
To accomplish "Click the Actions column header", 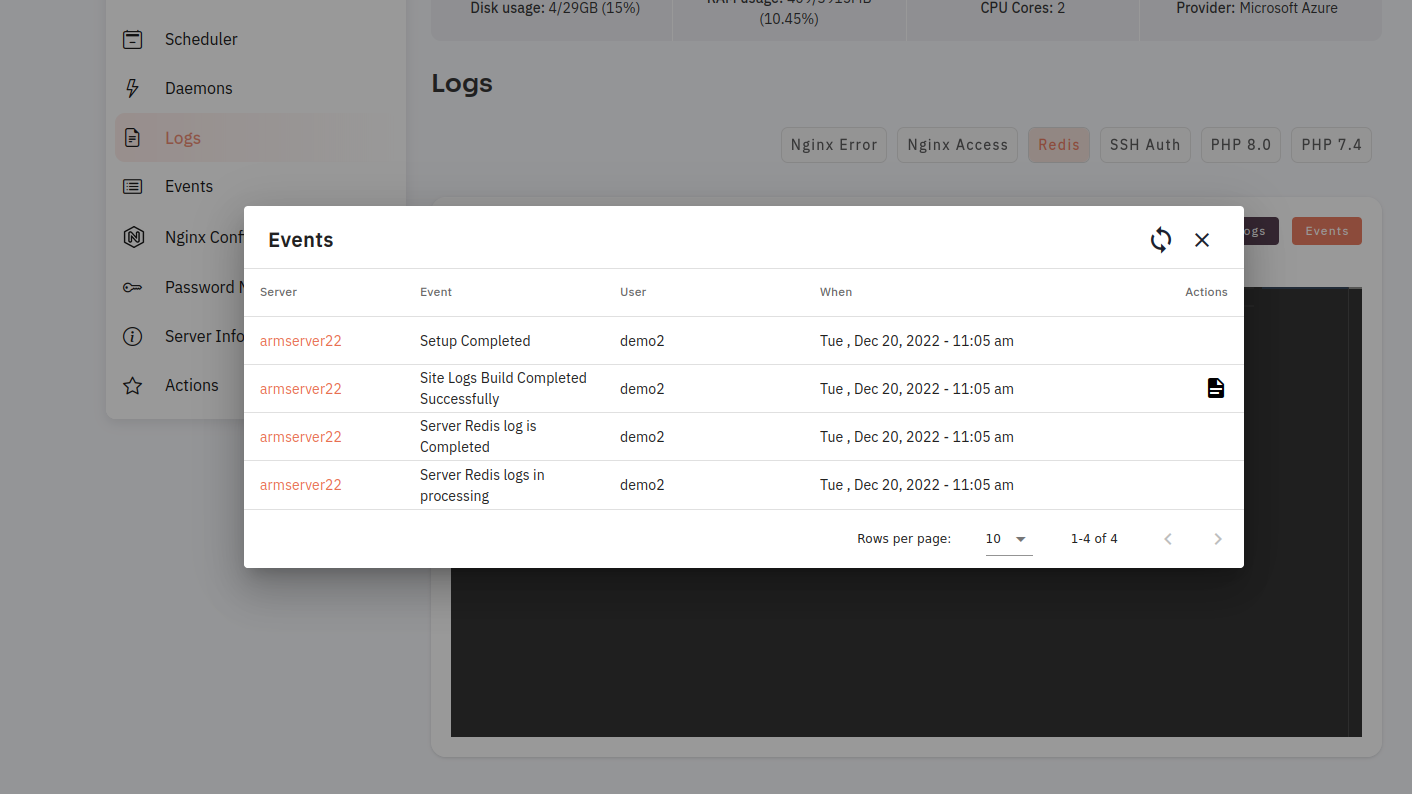I will tap(1206, 292).
